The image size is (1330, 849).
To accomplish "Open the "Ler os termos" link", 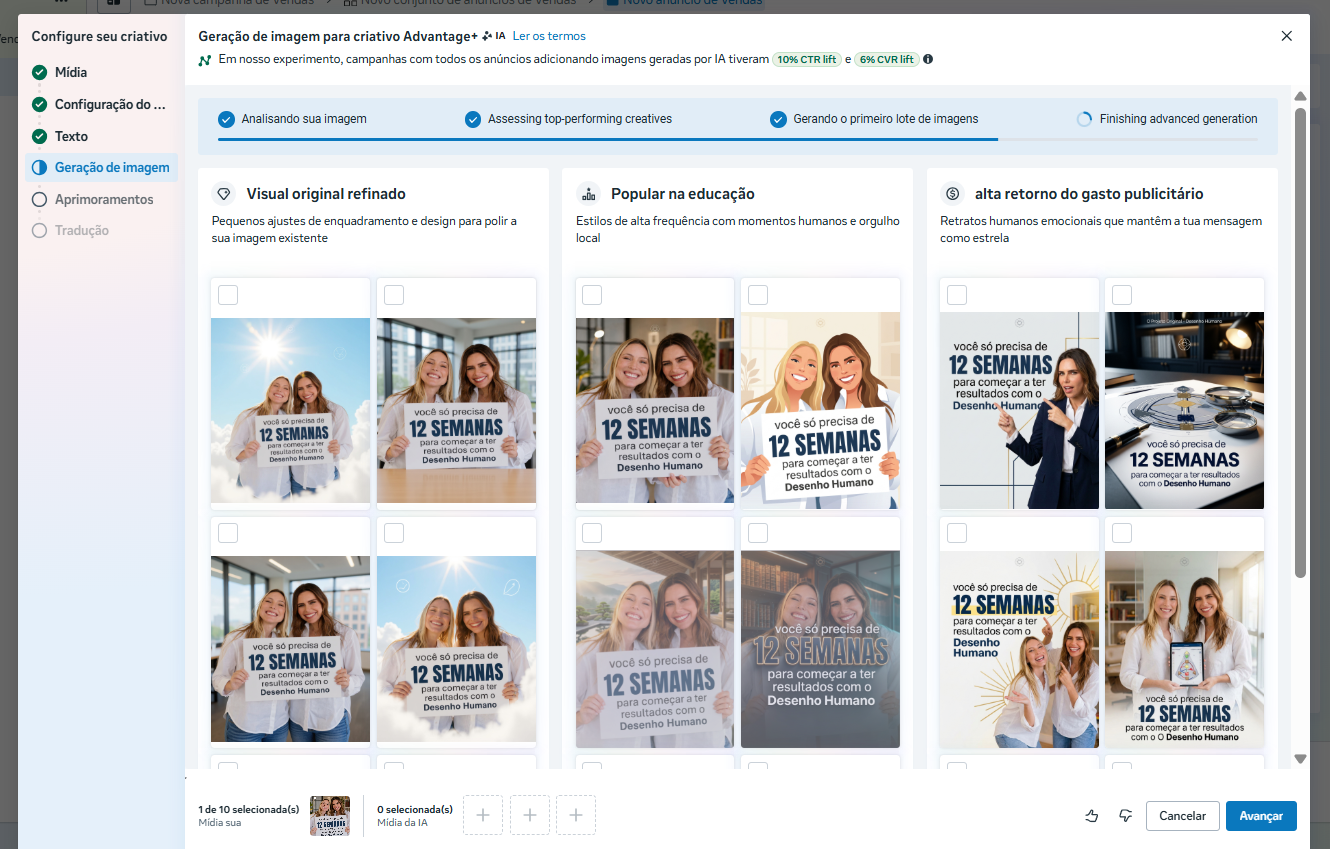I will coord(549,36).
